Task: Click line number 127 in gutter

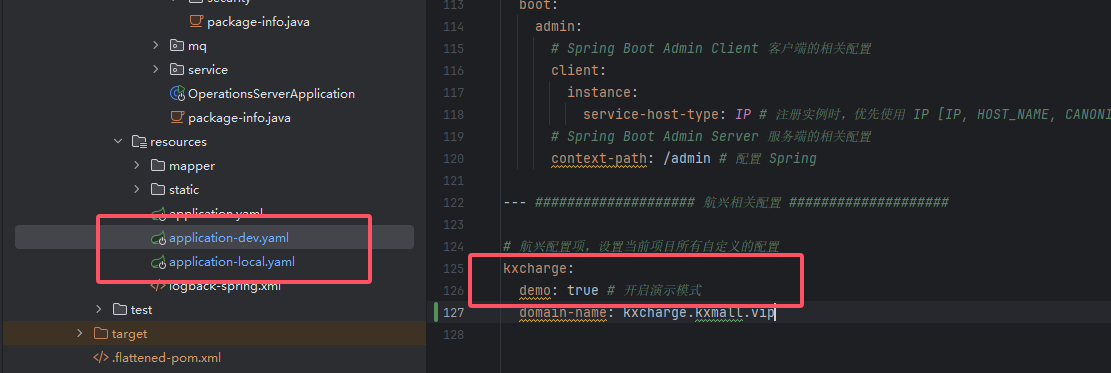Action: [452, 313]
